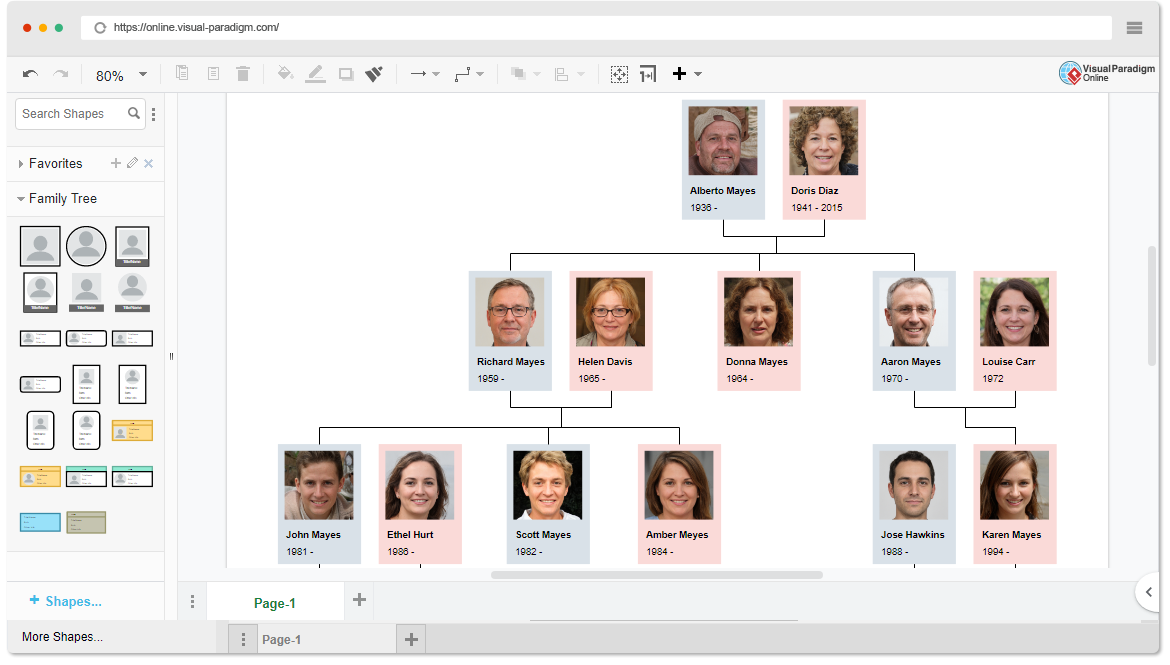Click inside the Search Shapes field

click(x=65, y=113)
